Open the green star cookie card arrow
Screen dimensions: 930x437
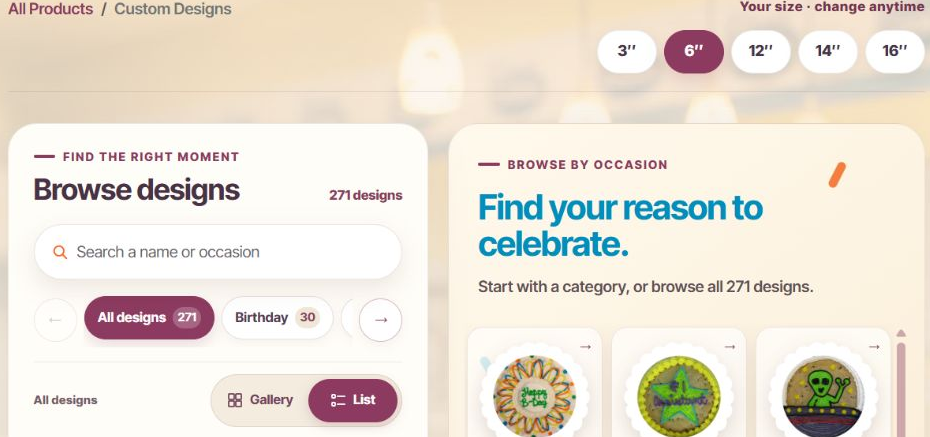pos(730,347)
